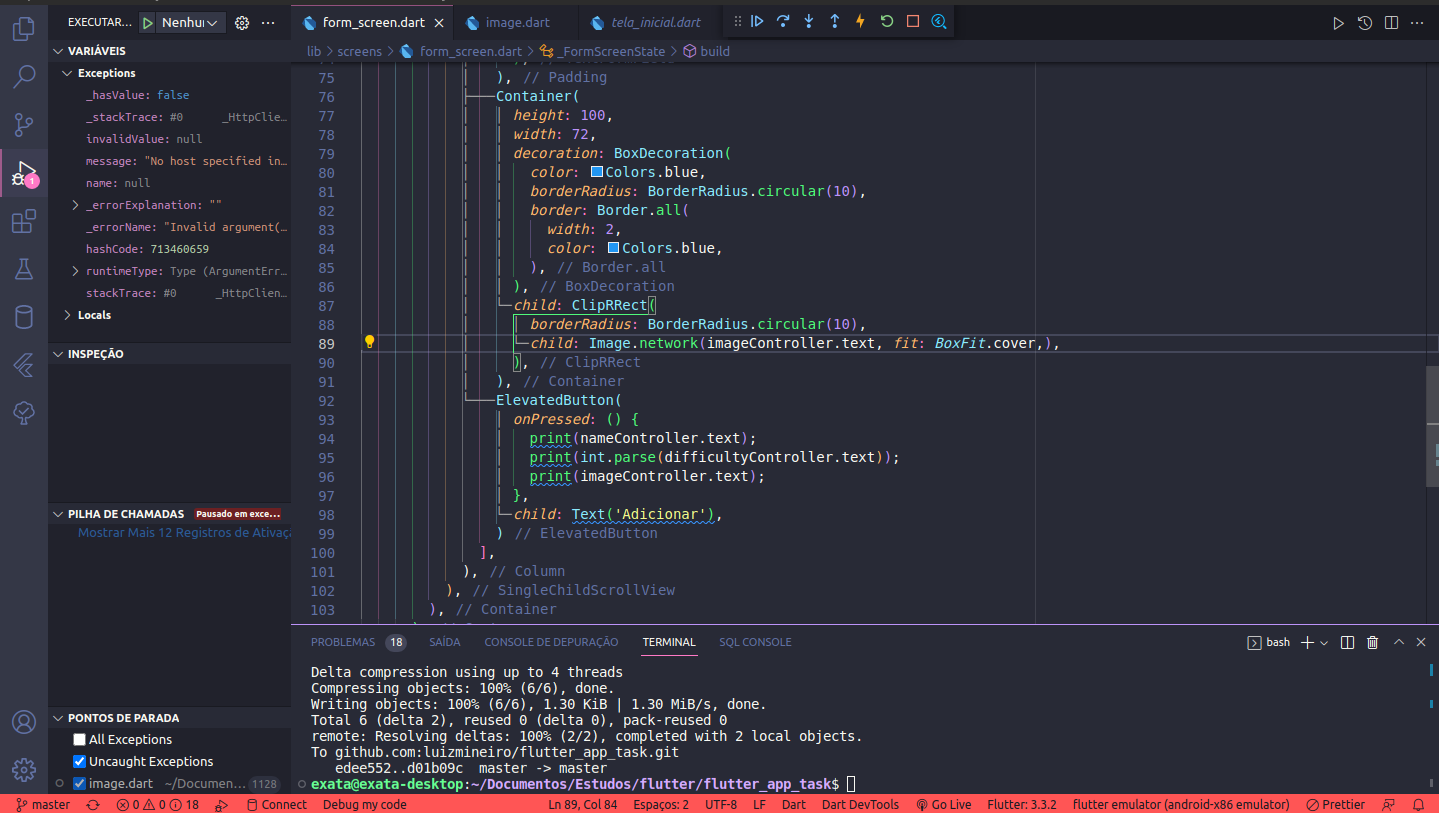Split the editor to the right

1390,23
